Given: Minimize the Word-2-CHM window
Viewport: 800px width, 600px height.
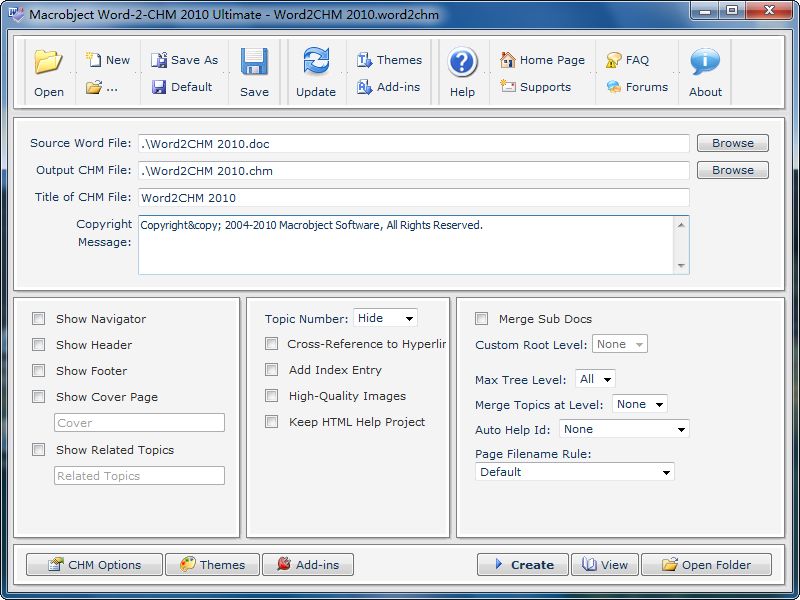Looking at the screenshot, I should tap(706, 10).
